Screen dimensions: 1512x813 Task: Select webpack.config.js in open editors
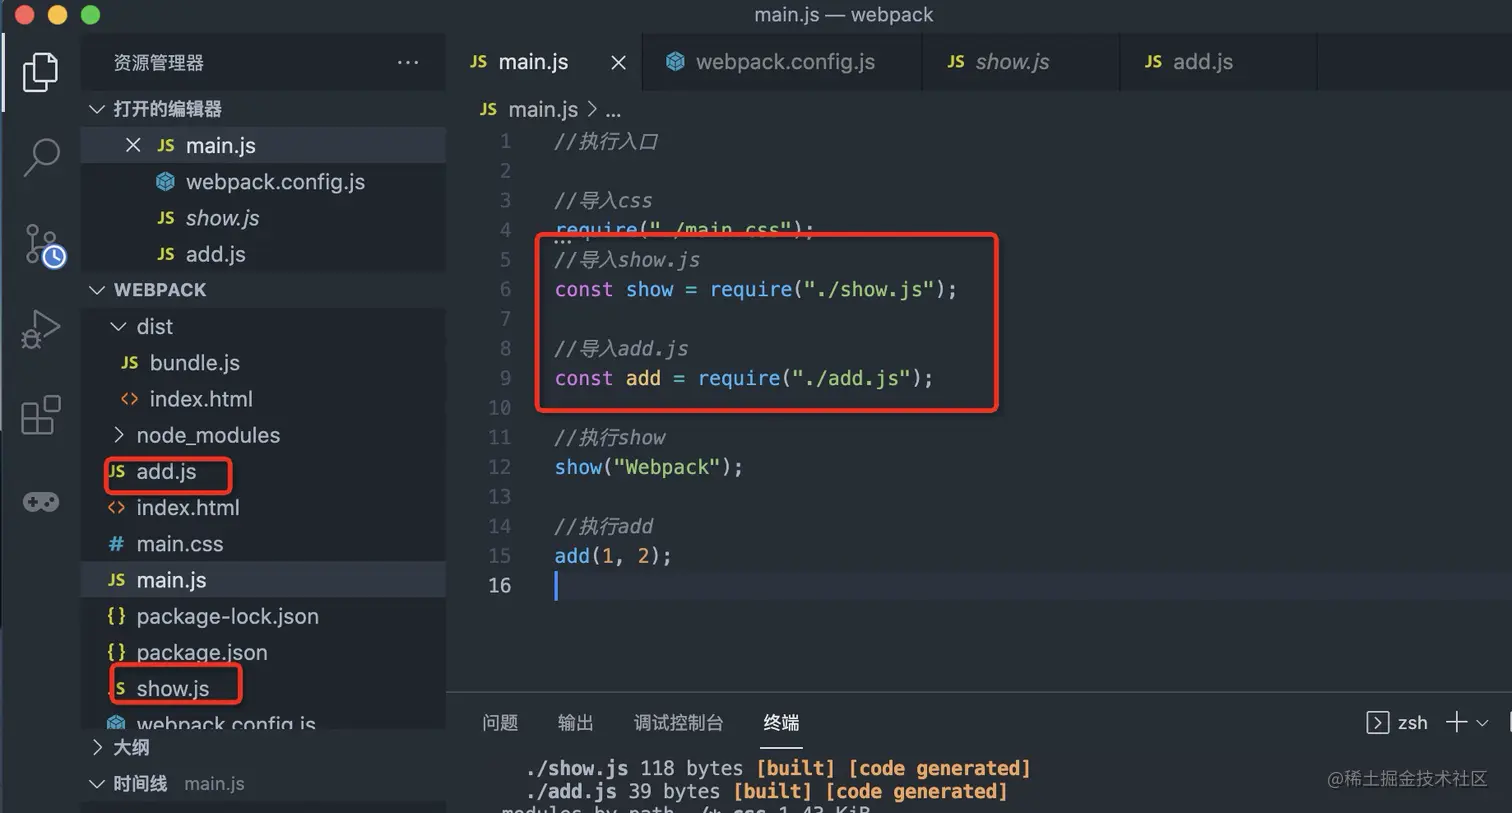(x=264, y=182)
